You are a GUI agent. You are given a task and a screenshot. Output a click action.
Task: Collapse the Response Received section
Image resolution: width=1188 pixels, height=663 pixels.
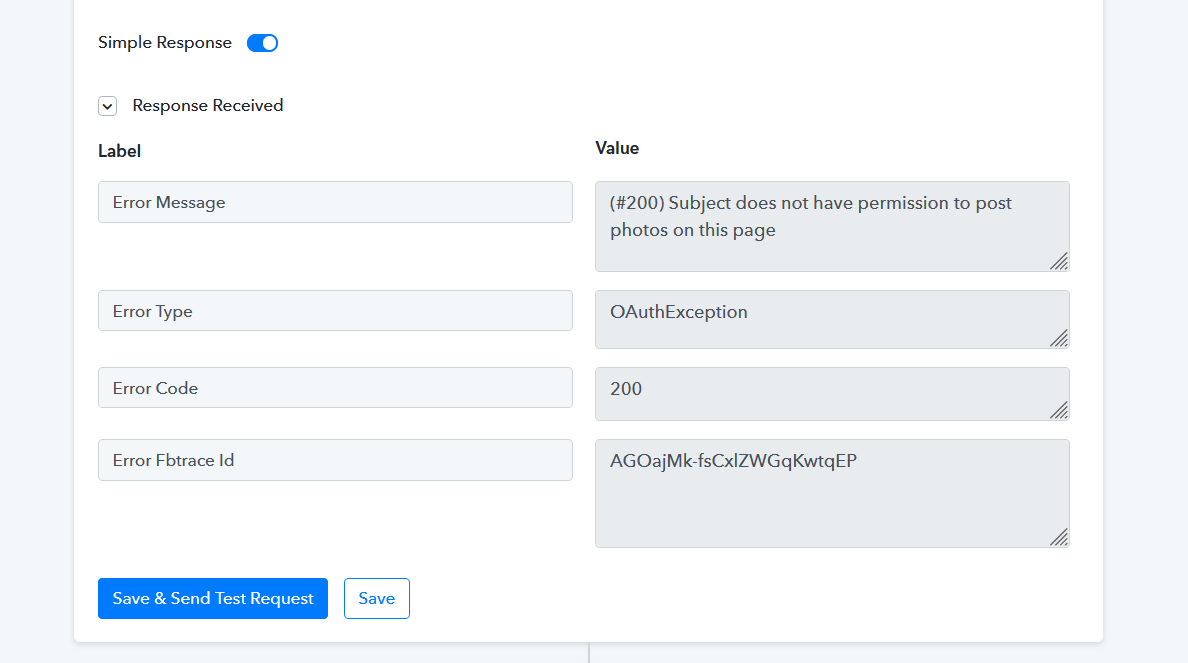(x=108, y=106)
